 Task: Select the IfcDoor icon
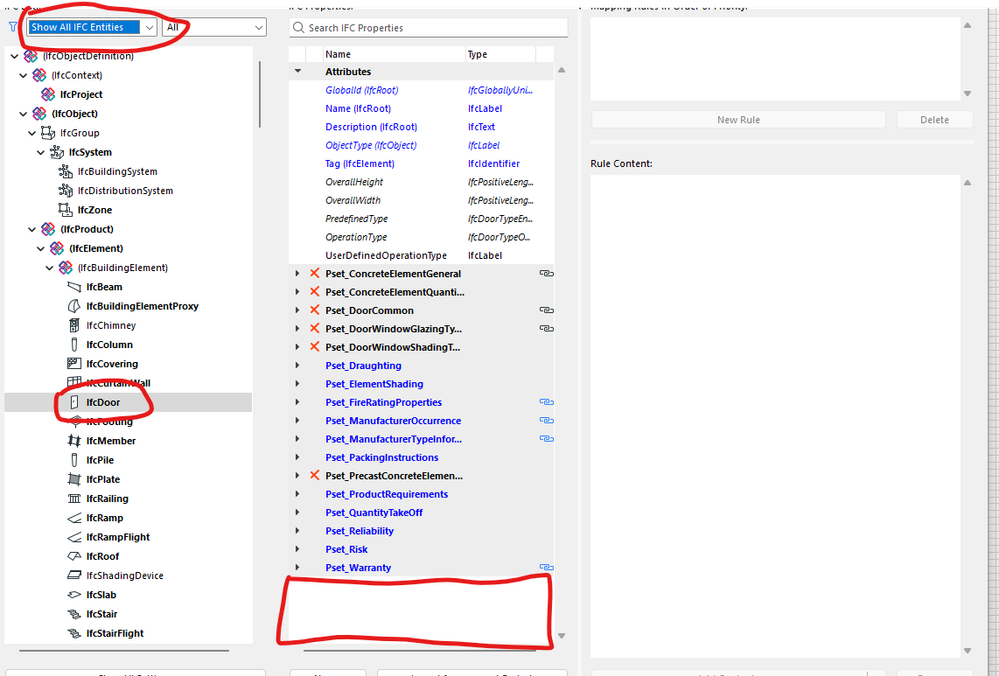coord(74,402)
